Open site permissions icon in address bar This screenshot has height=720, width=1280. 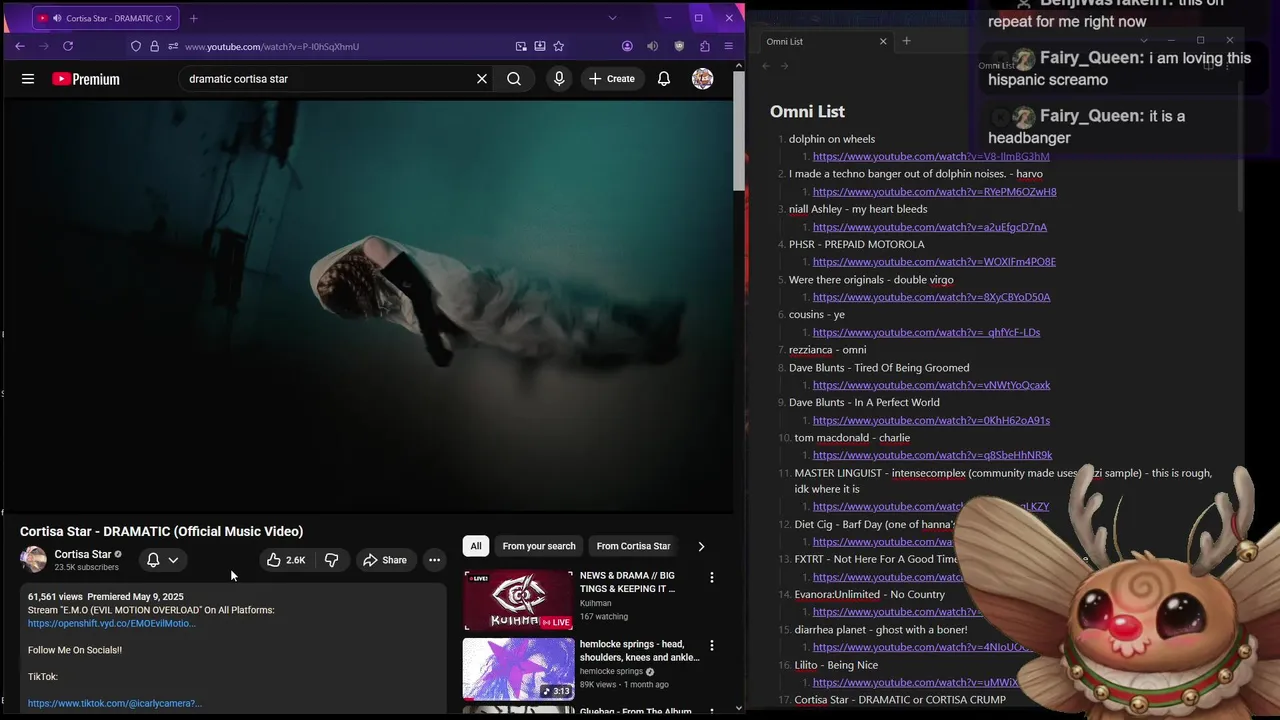click(173, 46)
